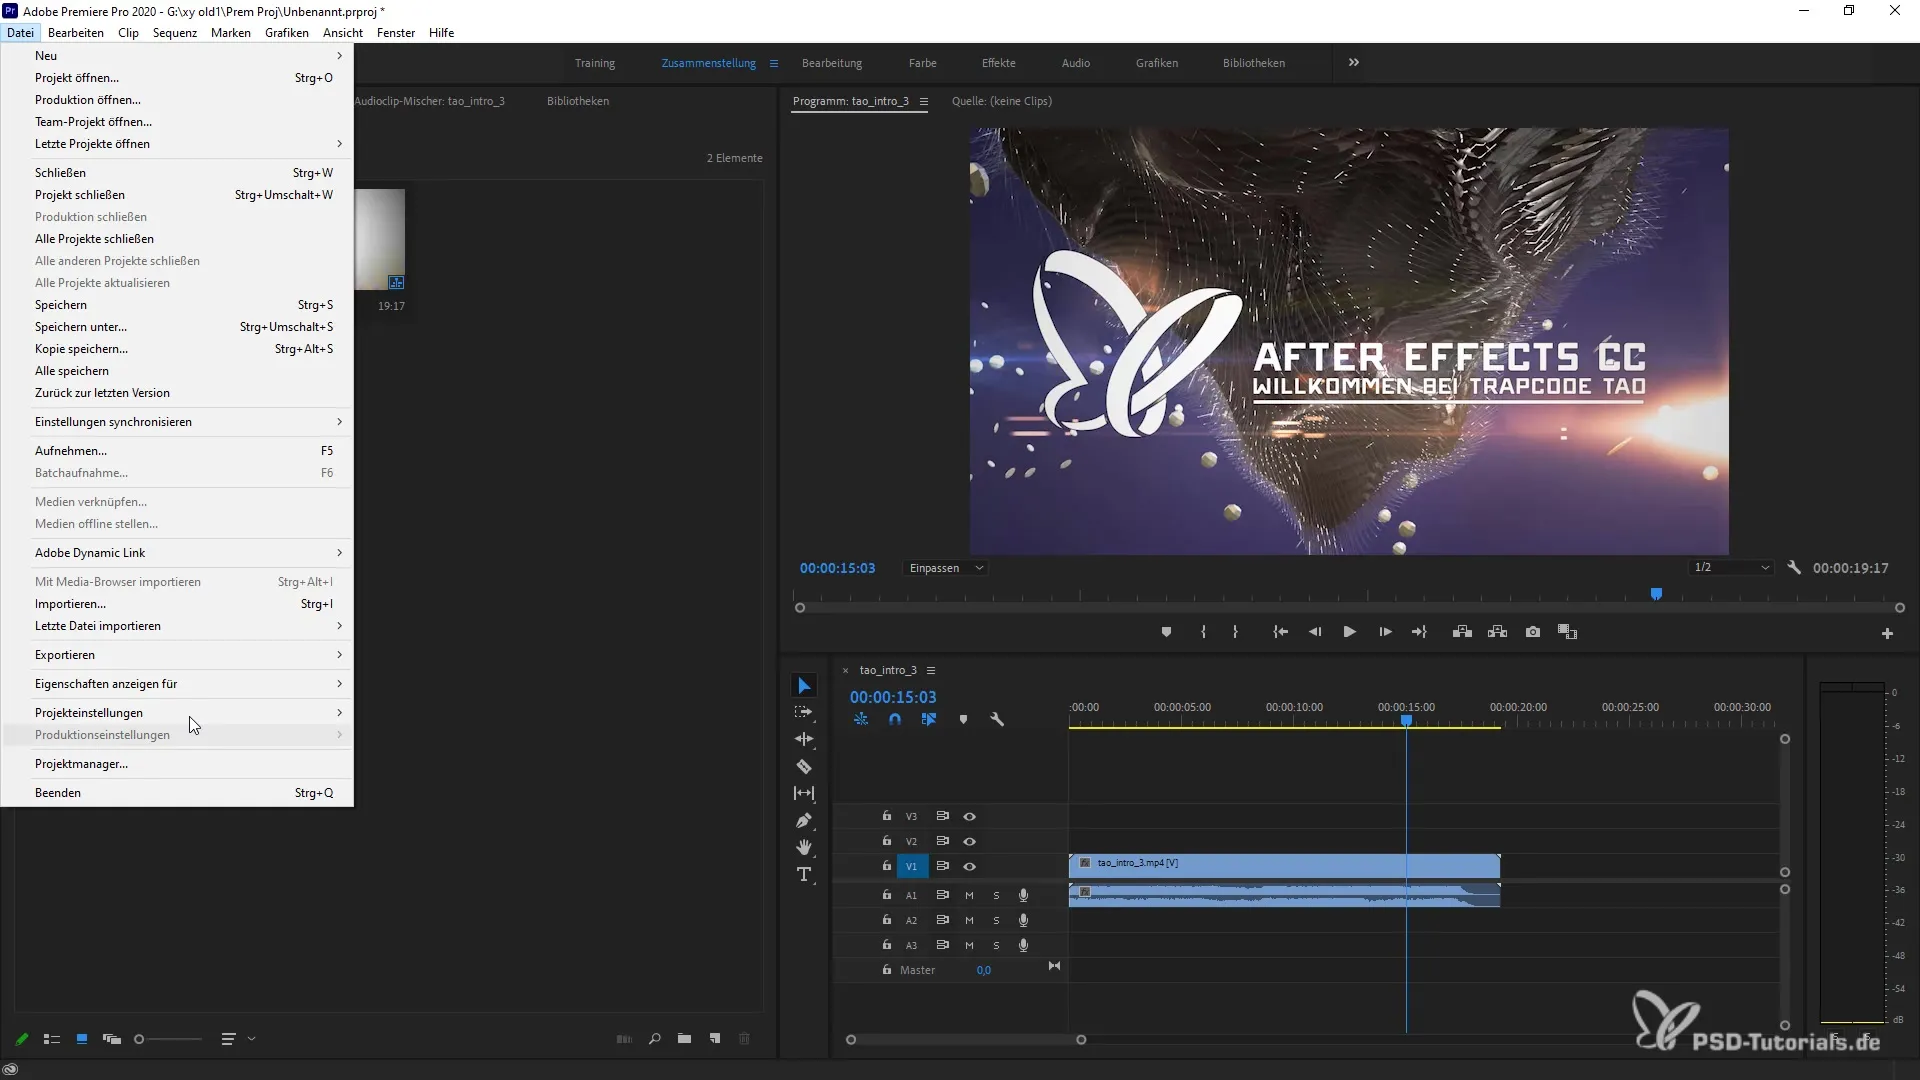The height and width of the screenshot is (1080, 1920).
Task: Toggle V1 track visibility eye
Action: tap(969, 867)
